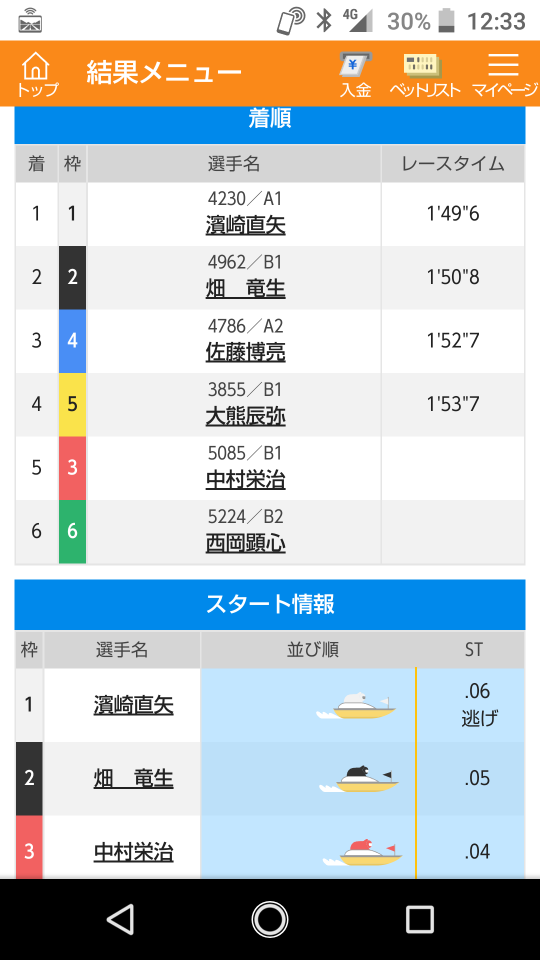Viewport: 540px width, 960px height.
Task: Tap the black boat icon for lane 2
Action: (x=359, y=779)
